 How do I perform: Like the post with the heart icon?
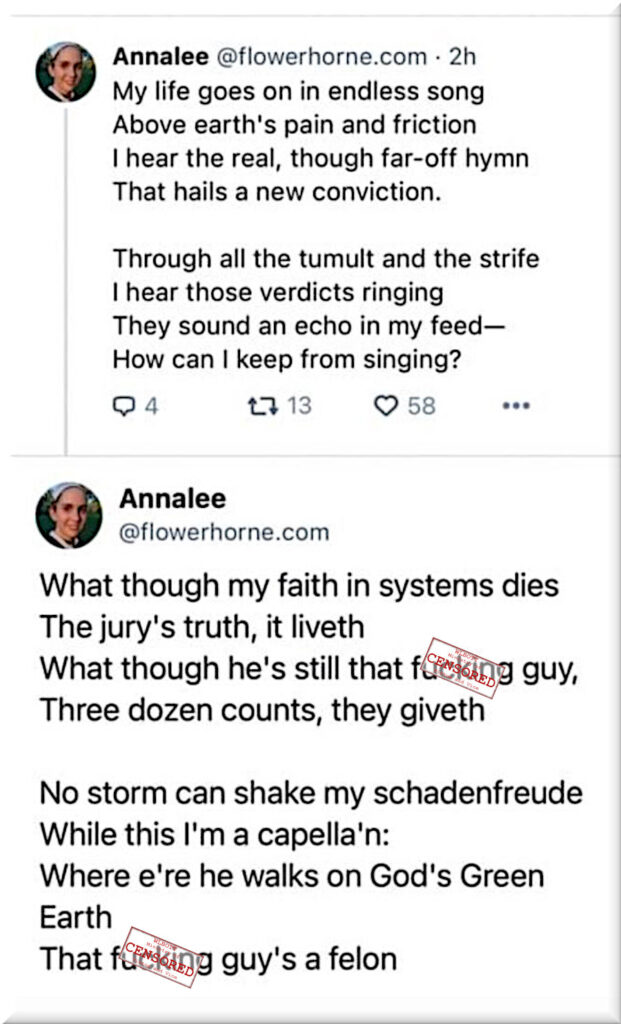385,405
